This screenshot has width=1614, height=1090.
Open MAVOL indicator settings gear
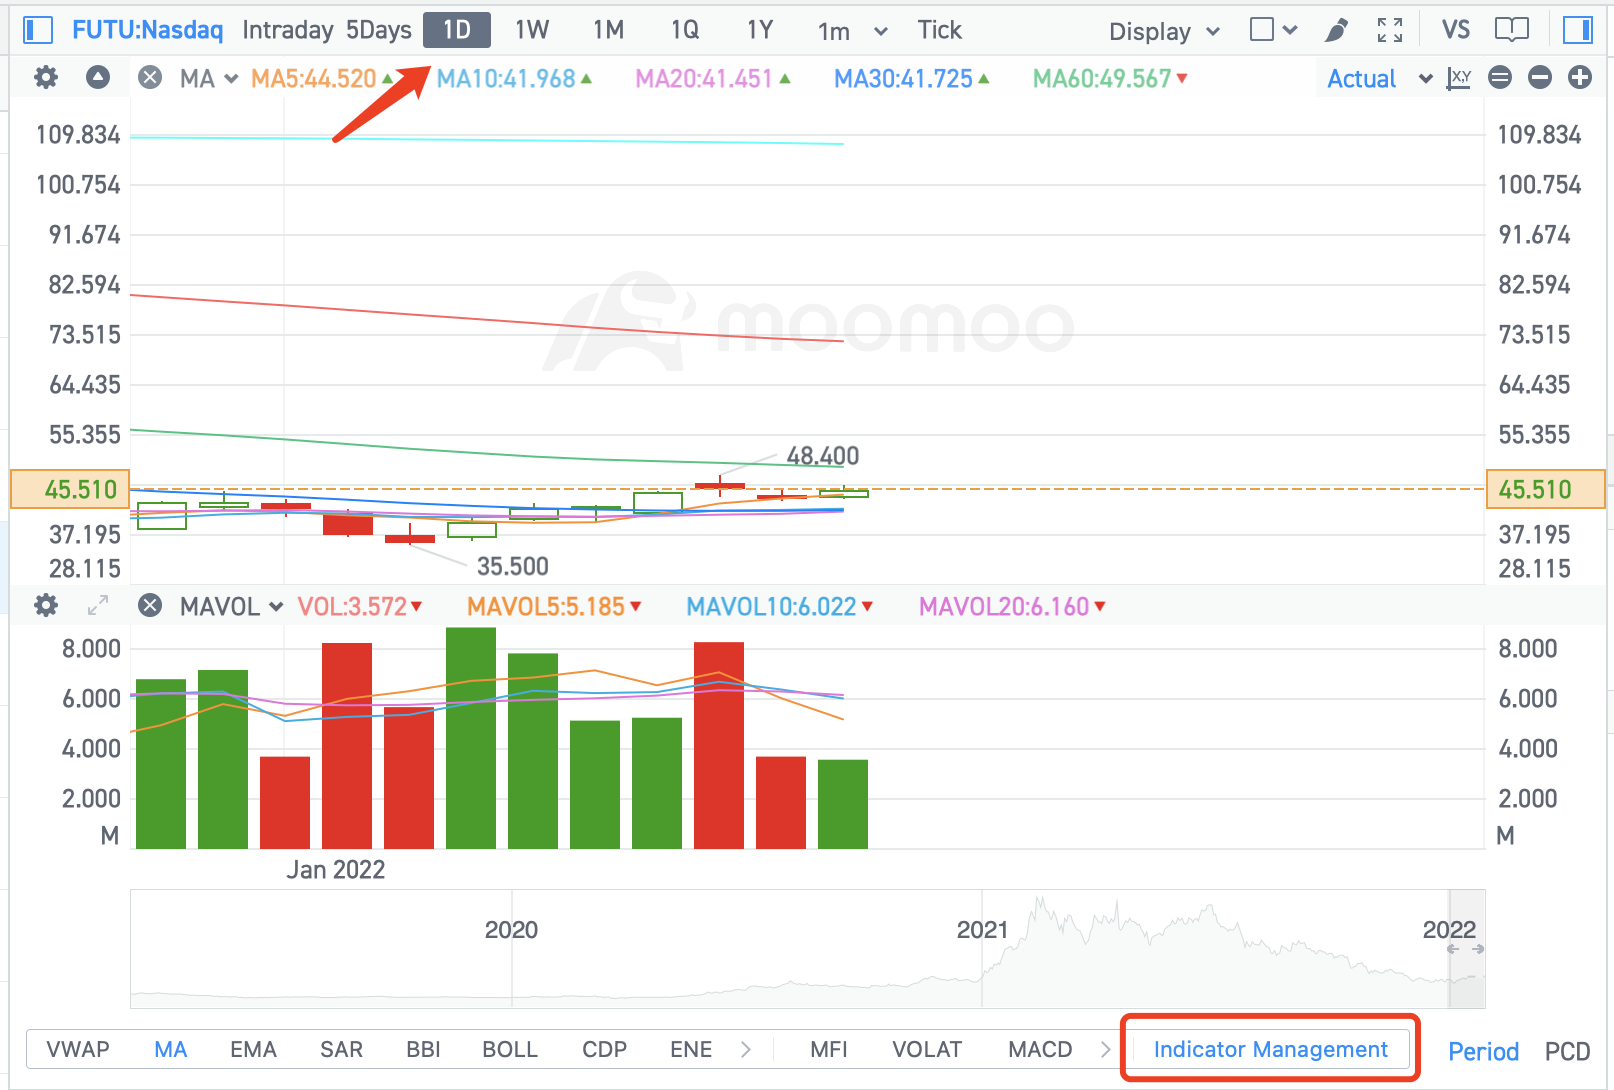(46, 605)
